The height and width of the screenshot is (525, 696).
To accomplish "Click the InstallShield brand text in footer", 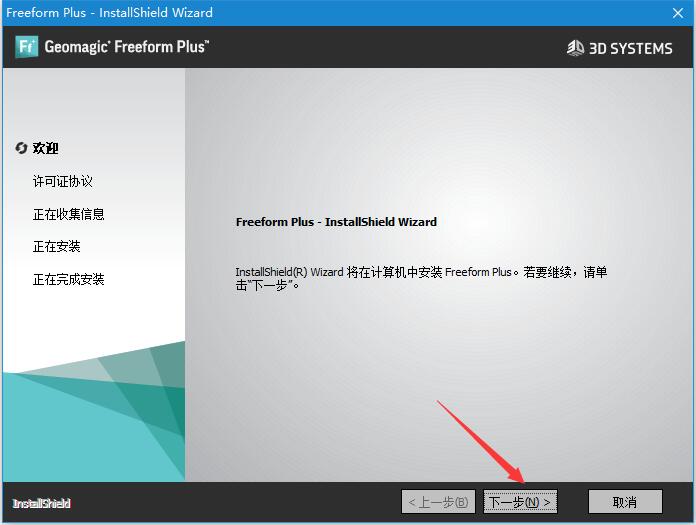I will click(x=41, y=503).
